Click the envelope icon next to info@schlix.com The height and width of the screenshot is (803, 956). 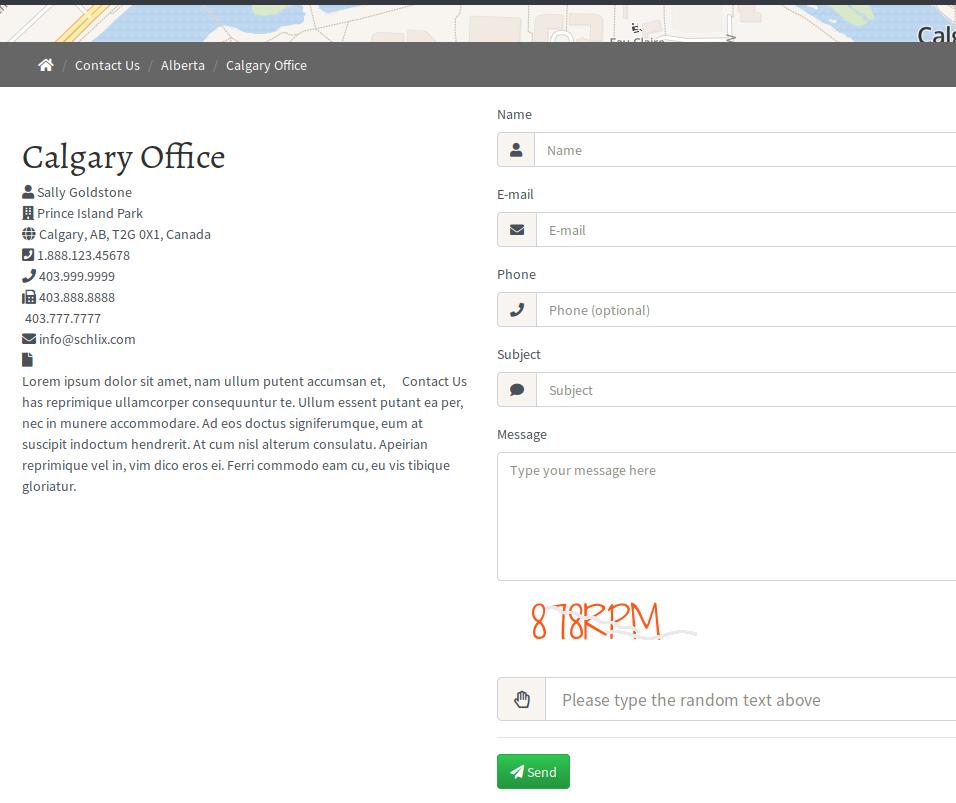[29, 339]
